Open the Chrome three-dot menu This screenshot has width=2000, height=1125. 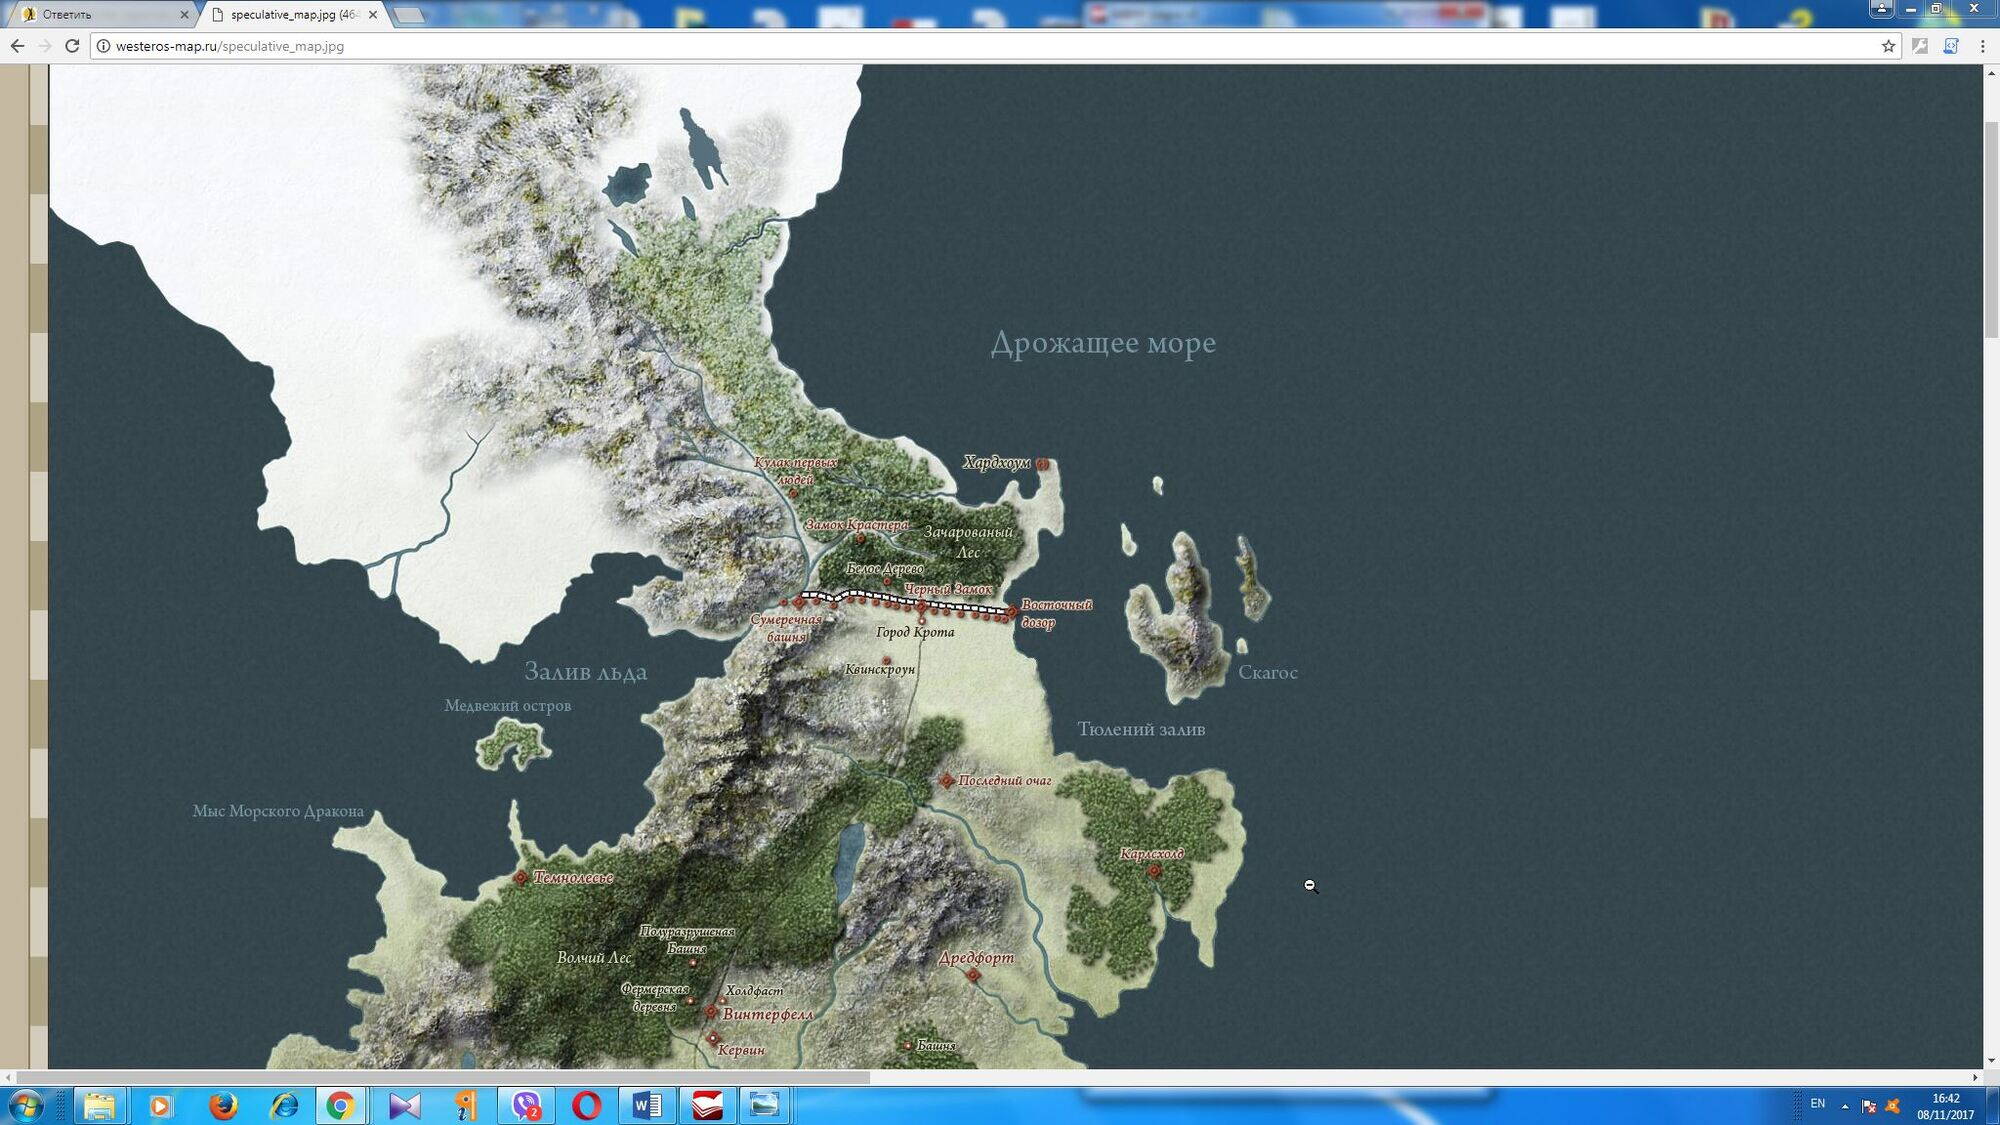click(1982, 46)
